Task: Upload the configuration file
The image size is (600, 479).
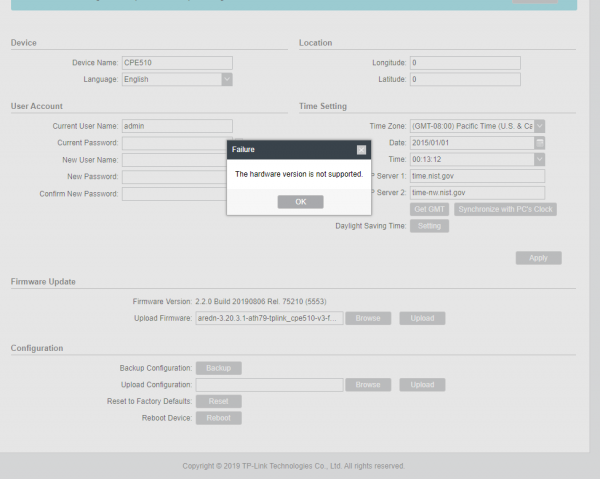Action: (x=422, y=385)
